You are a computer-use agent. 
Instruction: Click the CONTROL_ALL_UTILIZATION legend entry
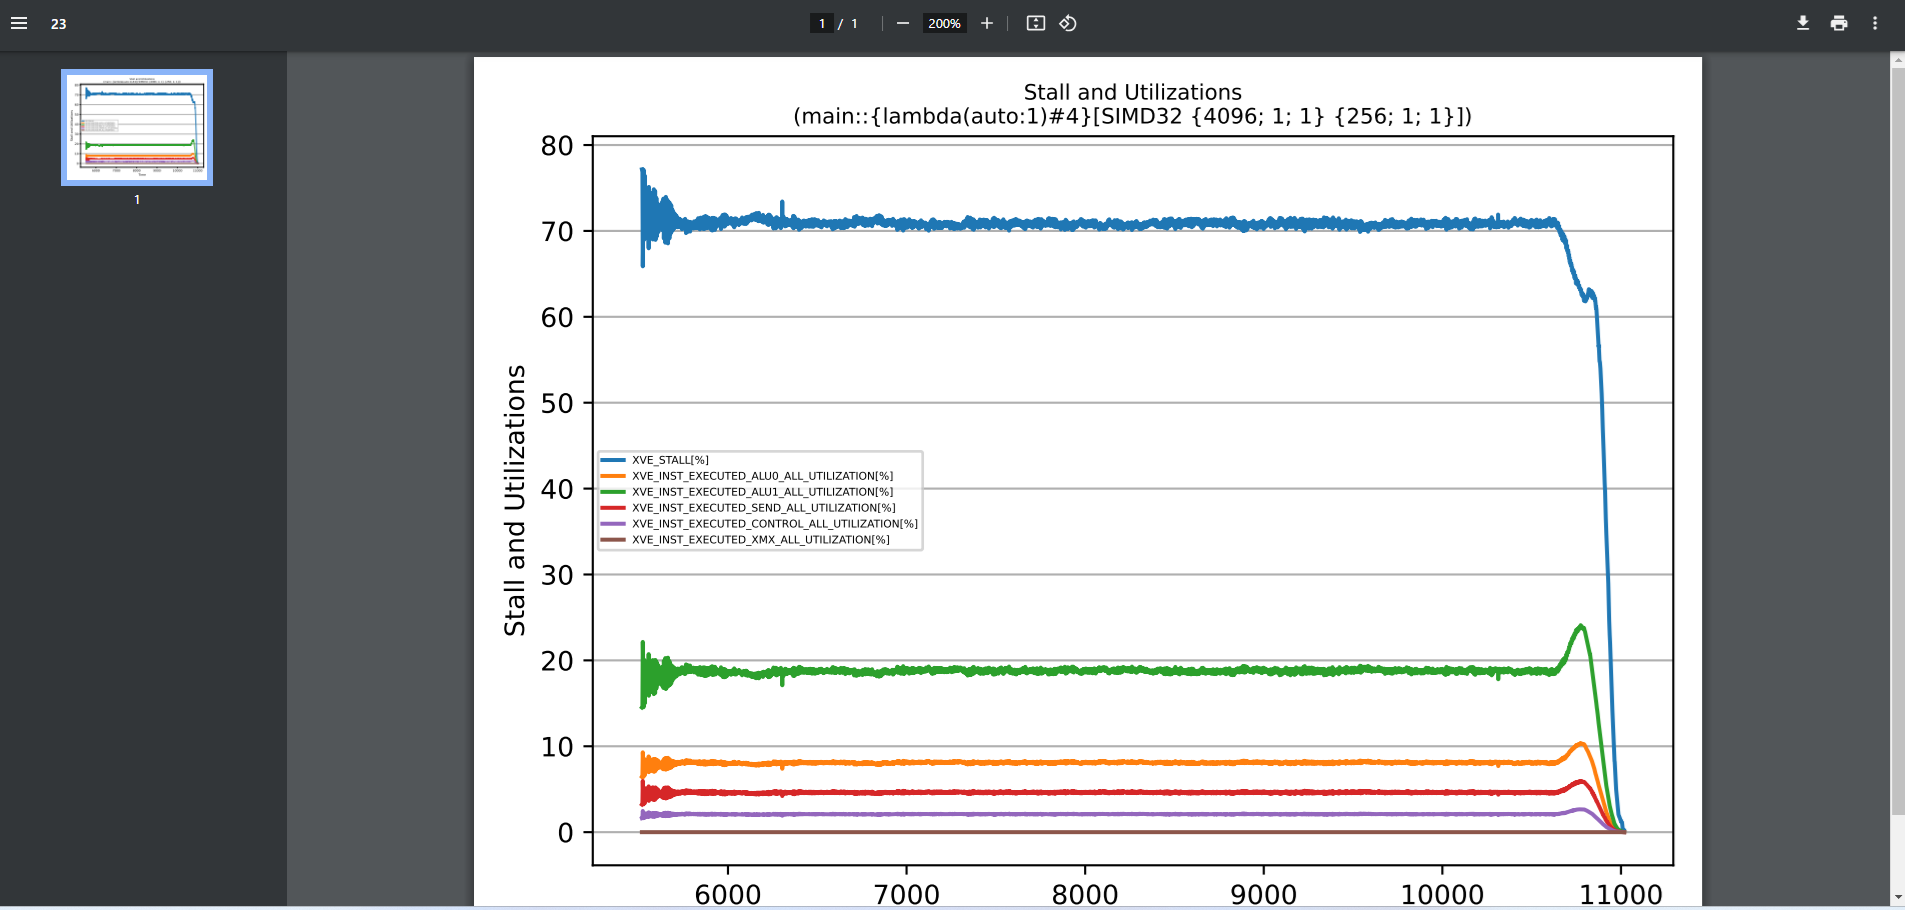pos(759,524)
